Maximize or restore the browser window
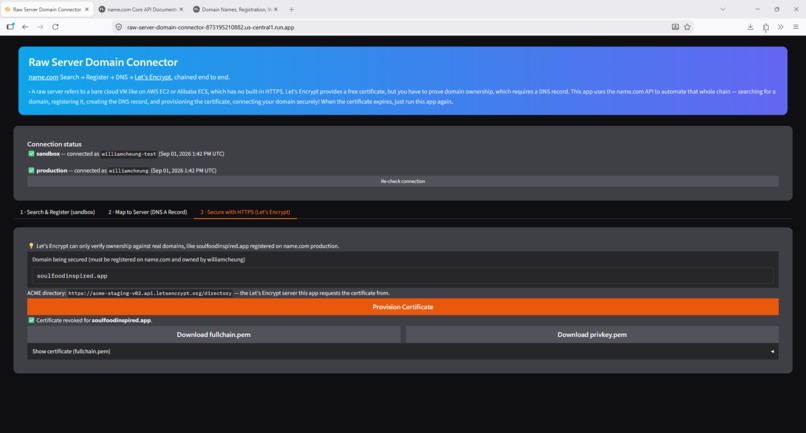Viewport: 806px width, 433px height. (777, 9)
